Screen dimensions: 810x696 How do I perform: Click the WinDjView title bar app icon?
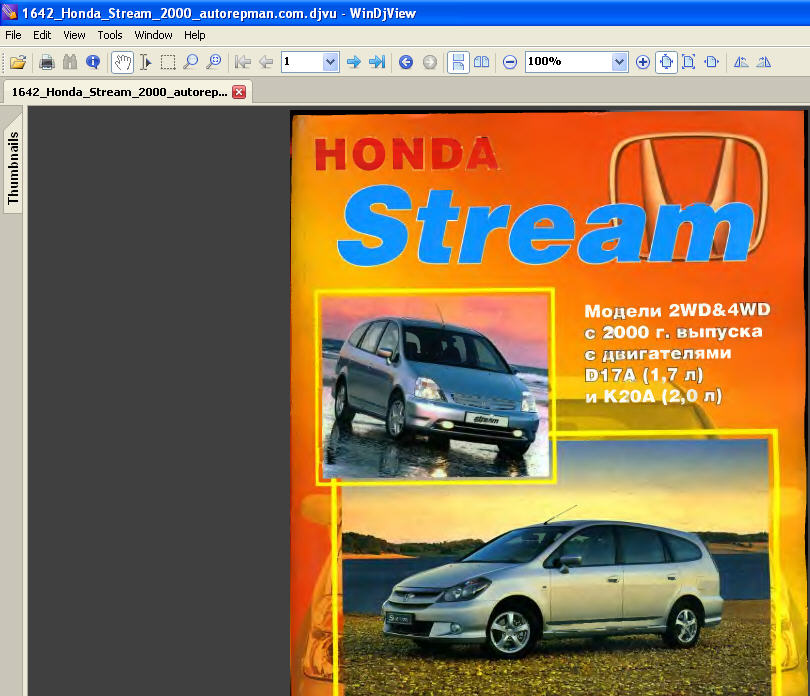(x=10, y=12)
